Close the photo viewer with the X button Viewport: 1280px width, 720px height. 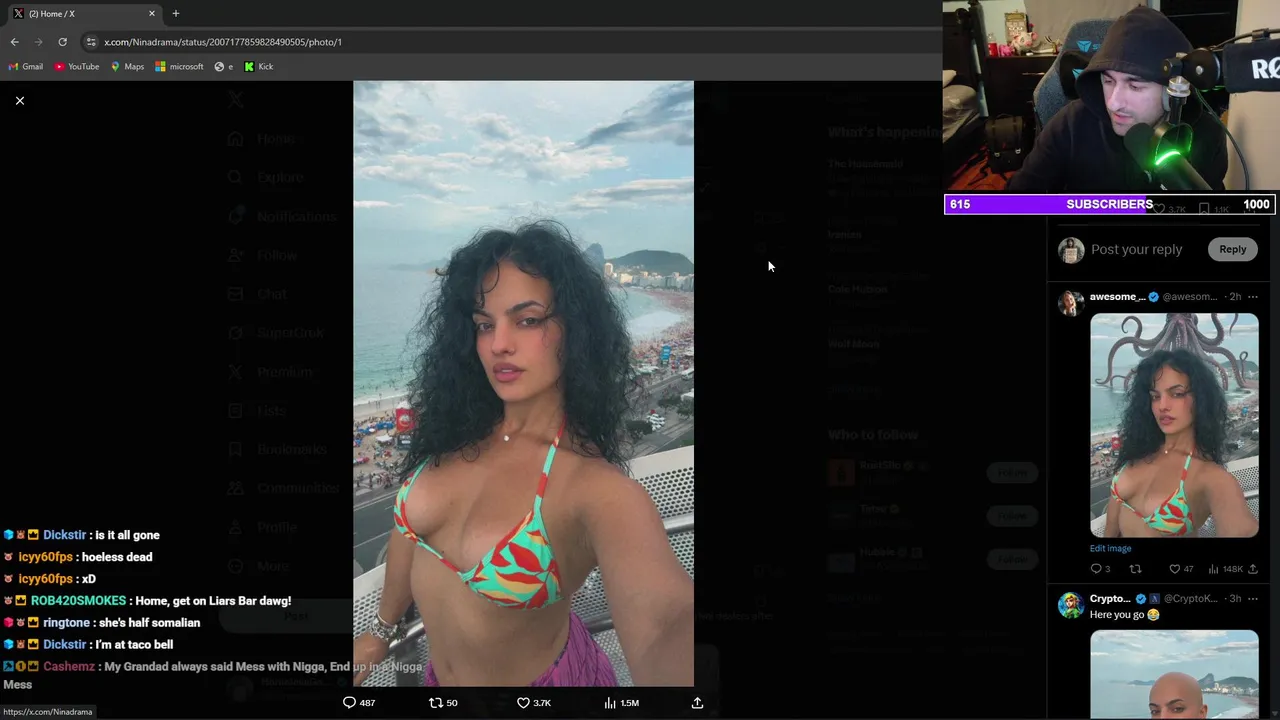[19, 101]
